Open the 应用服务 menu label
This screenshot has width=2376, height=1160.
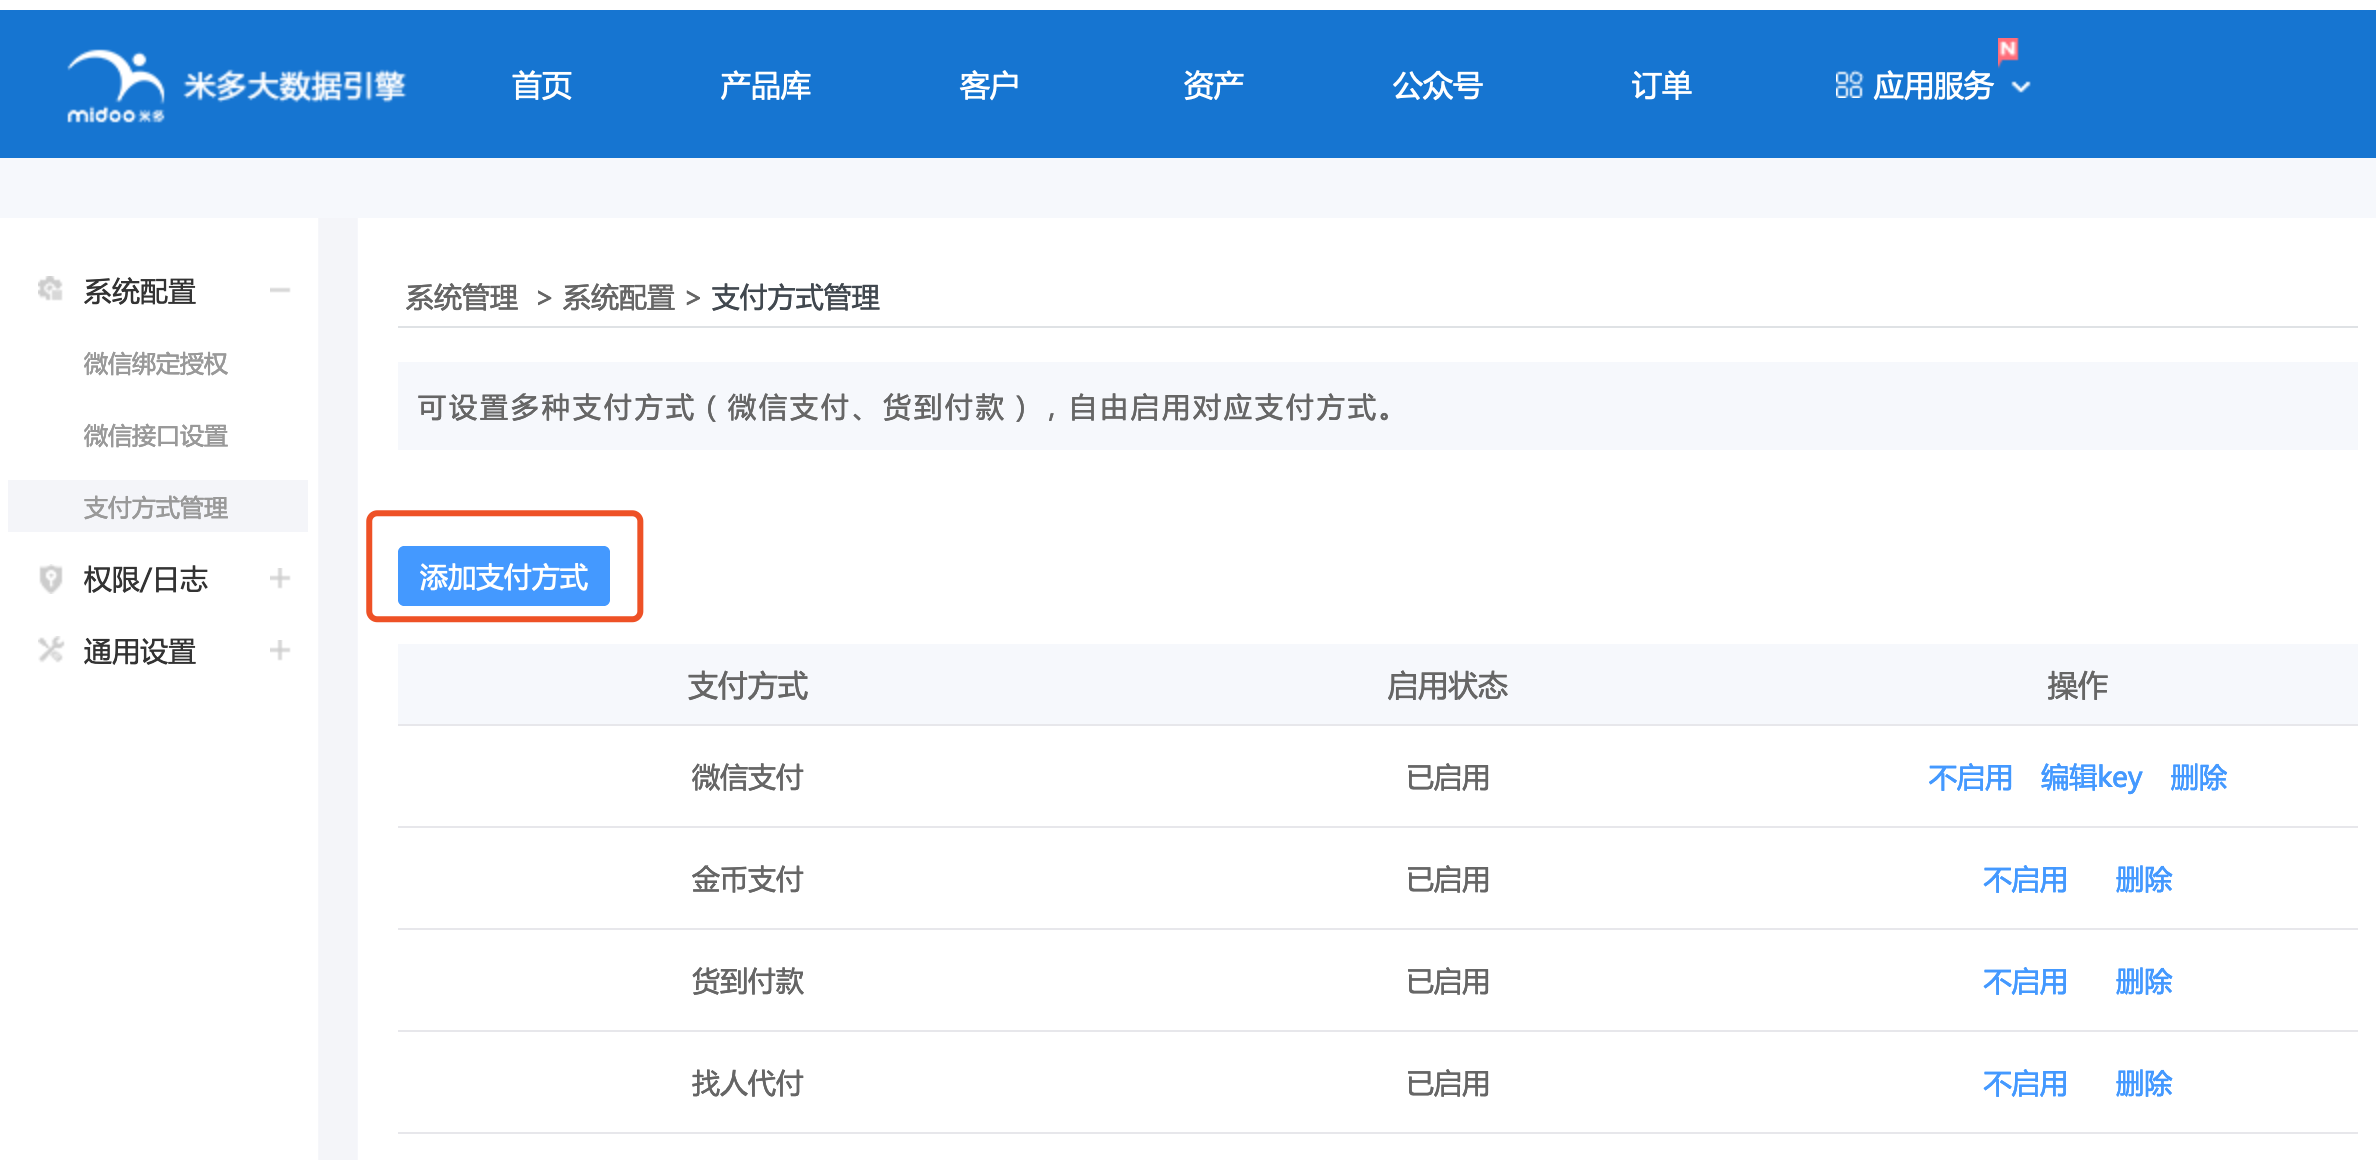1933,86
